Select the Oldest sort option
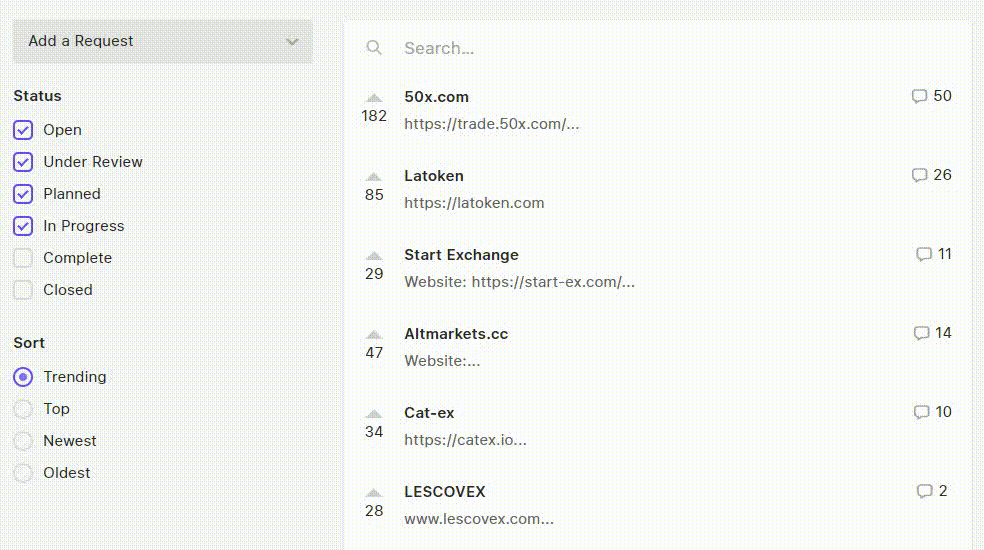Image resolution: width=984 pixels, height=550 pixels. [x=23, y=473]
